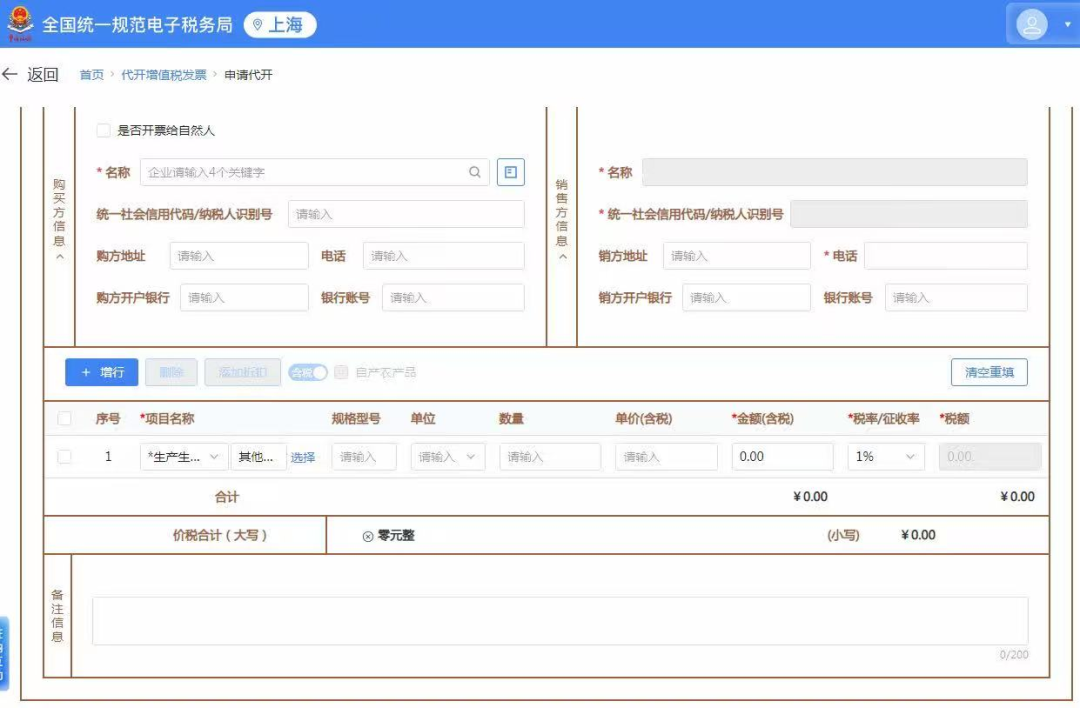1080x708 pixels.
Task: Click the 增行 add row button
Action: pos(102,372)
